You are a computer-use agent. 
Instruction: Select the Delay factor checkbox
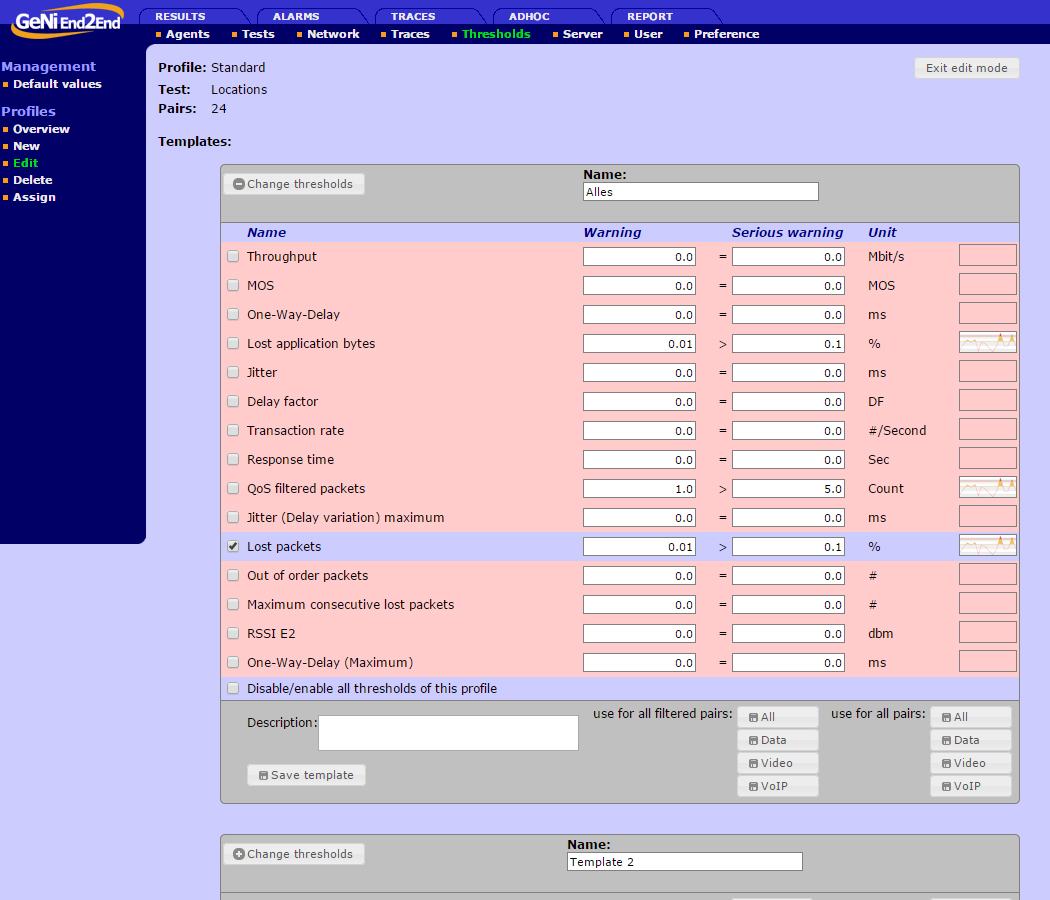pyautogui.click(x=233, y=401)
